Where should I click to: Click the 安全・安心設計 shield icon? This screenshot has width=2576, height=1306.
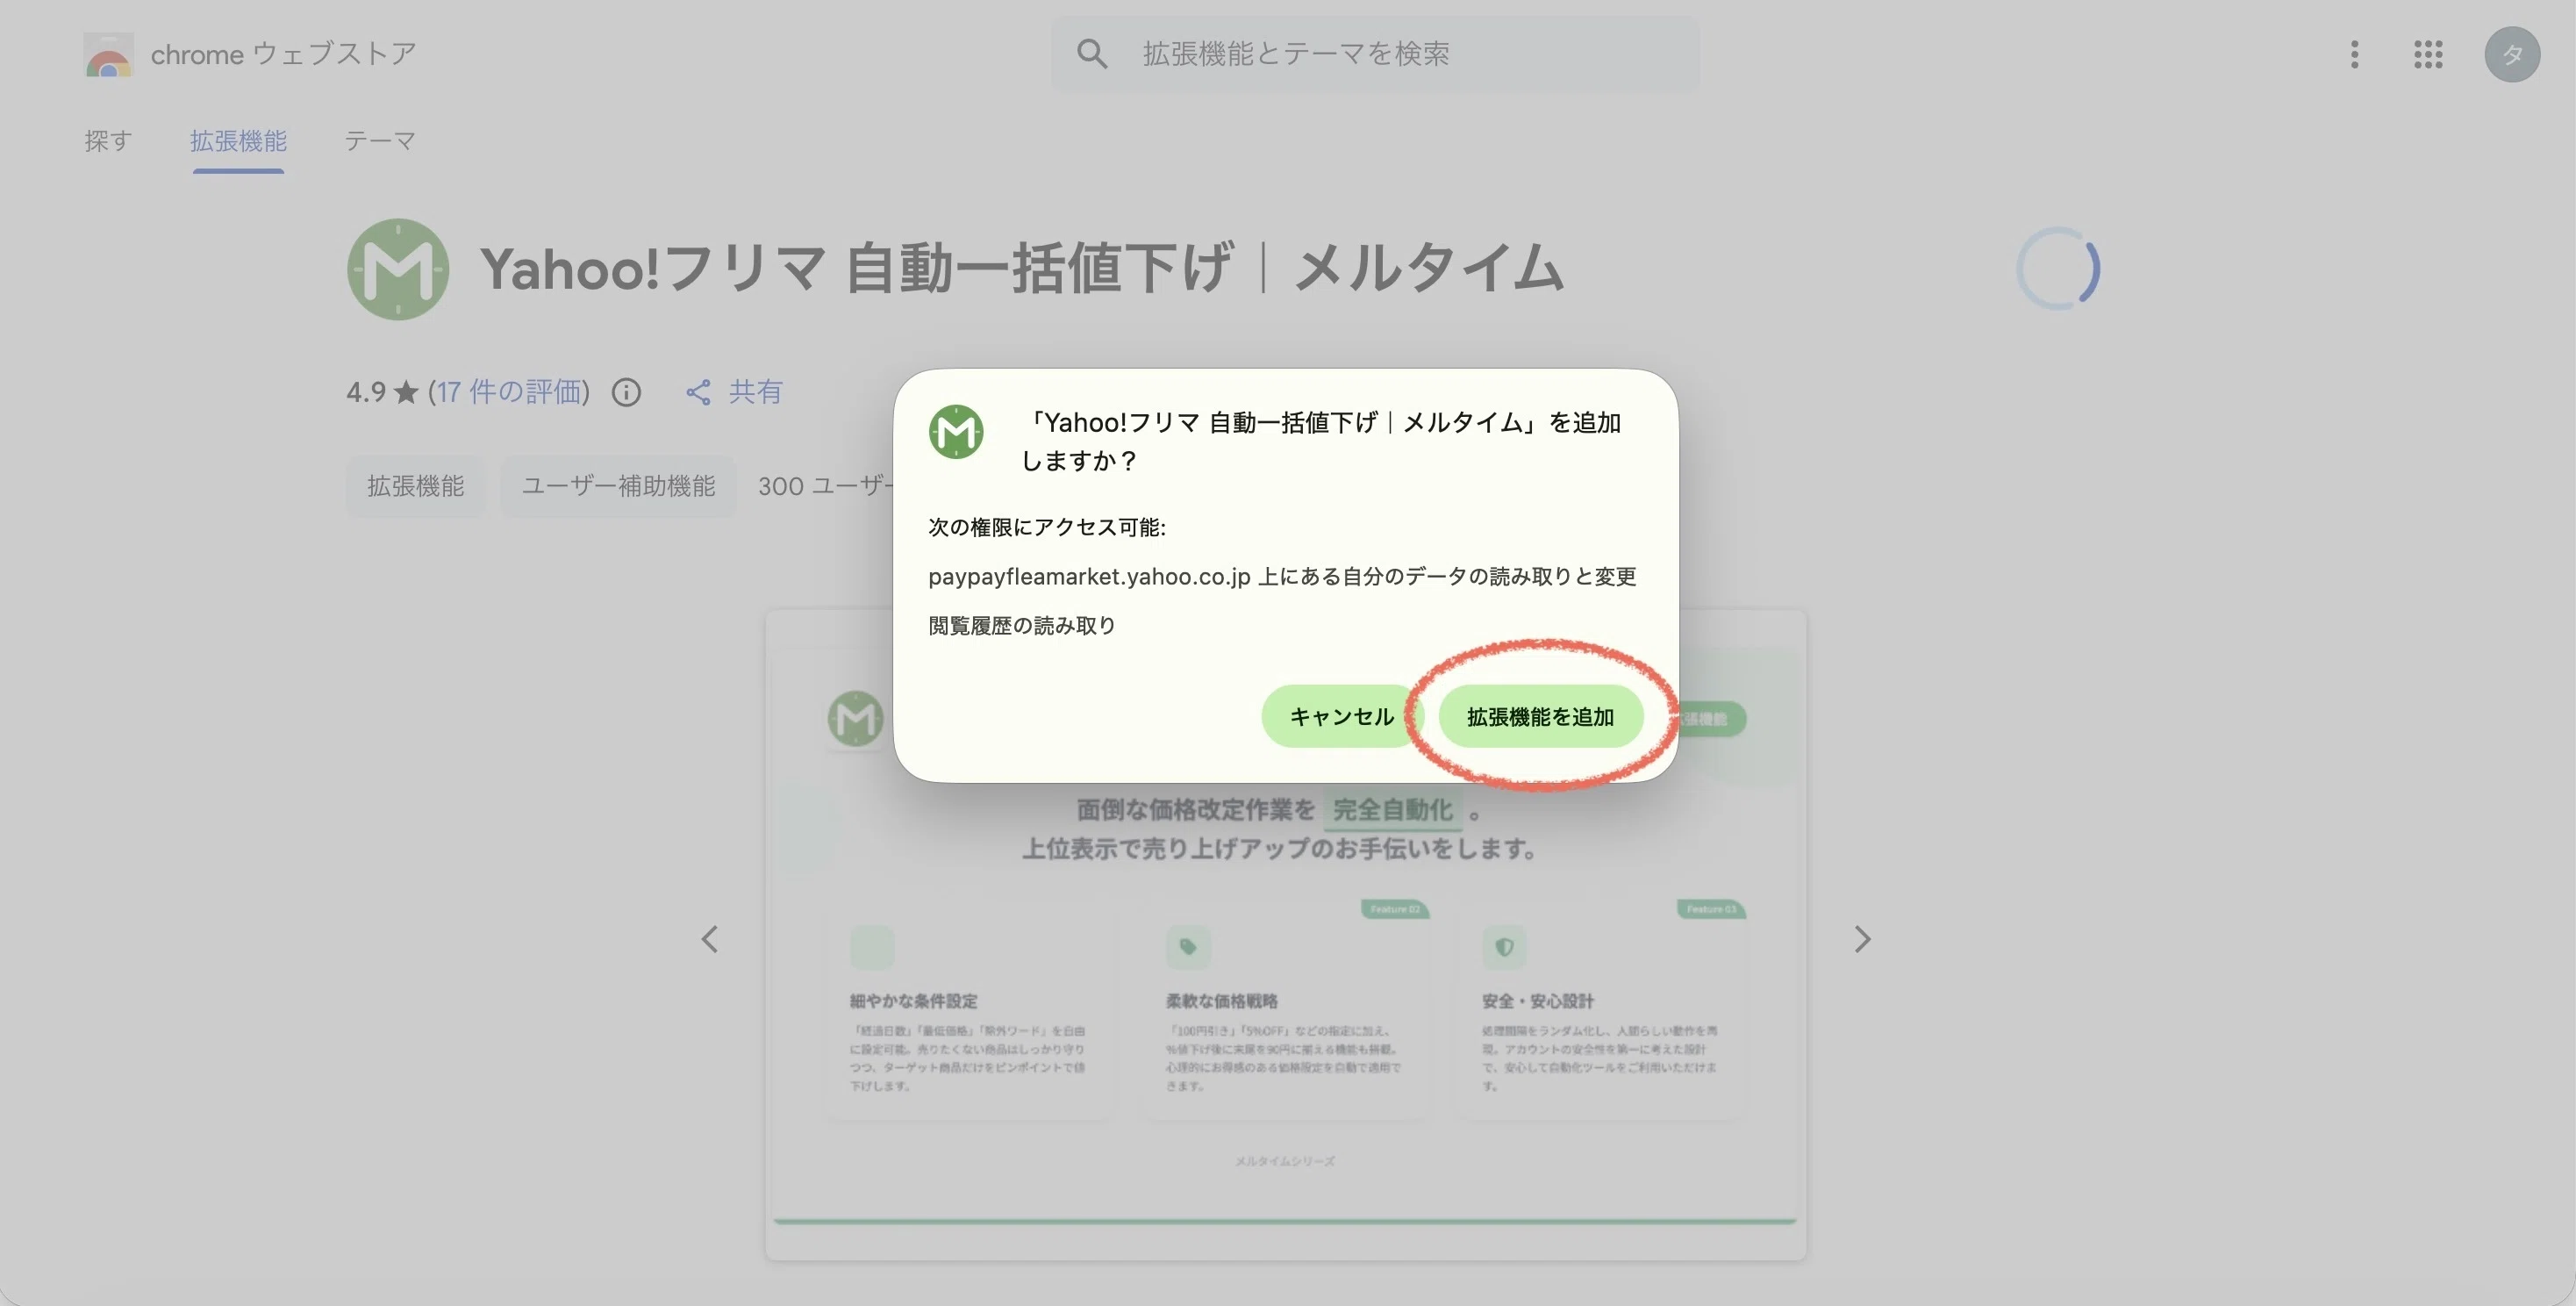[x=1504, y=947]
